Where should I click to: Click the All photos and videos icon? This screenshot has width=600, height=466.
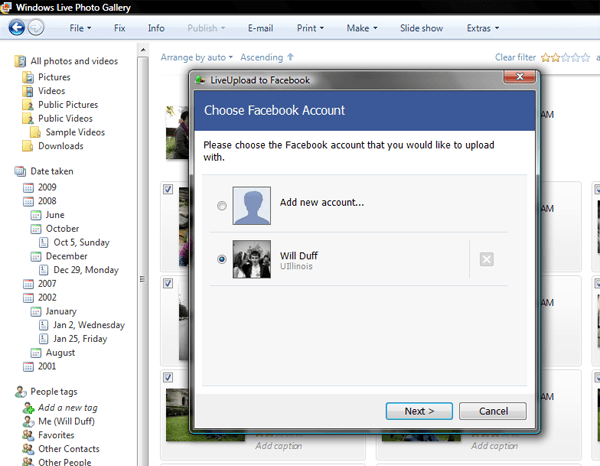click(20, 61)
